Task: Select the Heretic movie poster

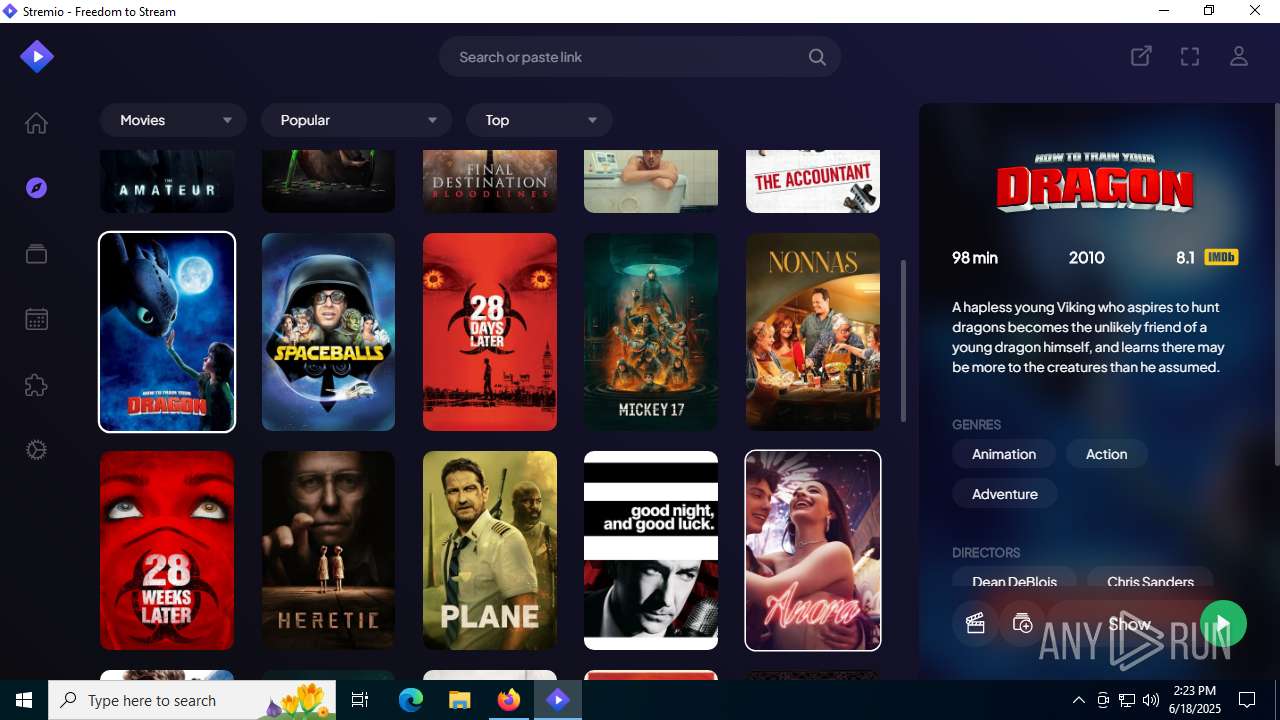Action: pos(328,550)
